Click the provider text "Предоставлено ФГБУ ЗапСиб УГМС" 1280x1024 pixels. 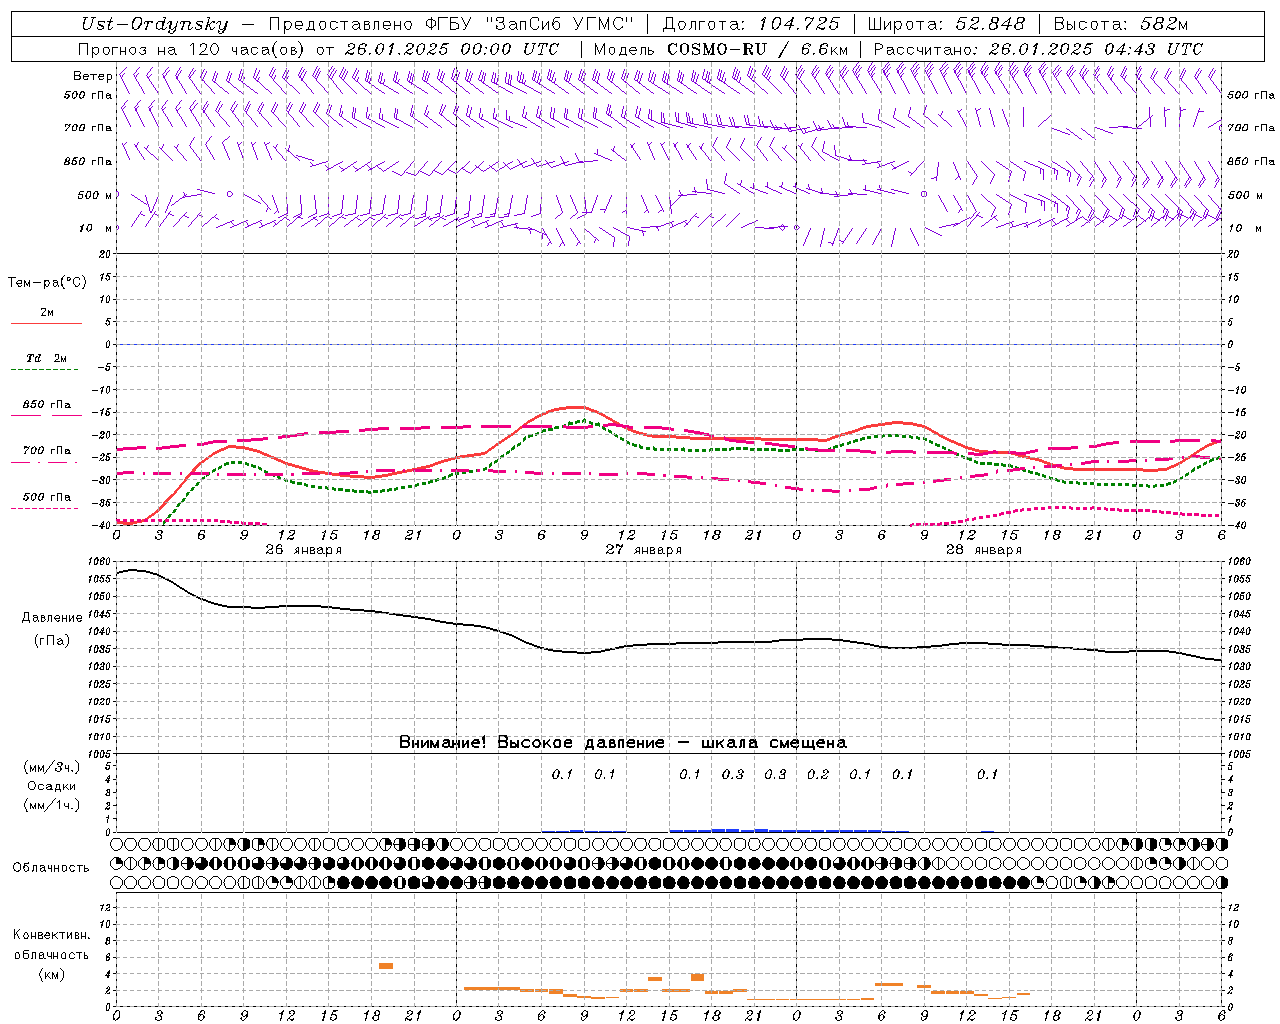(x=451, y=24)
